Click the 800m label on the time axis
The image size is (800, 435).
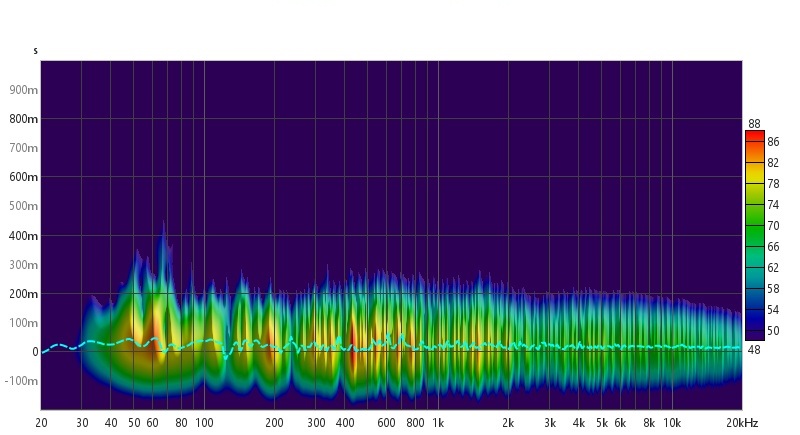23,119
